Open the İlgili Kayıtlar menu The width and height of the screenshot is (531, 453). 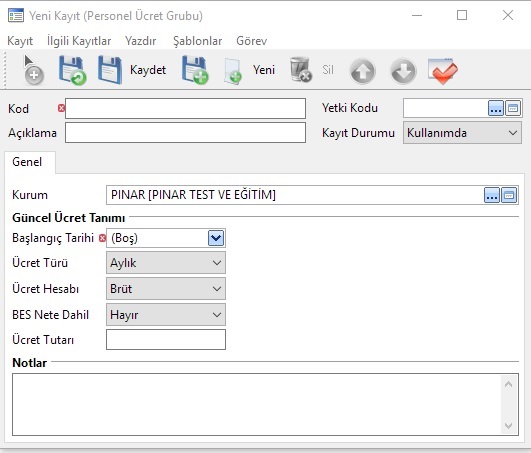(79, 41)
